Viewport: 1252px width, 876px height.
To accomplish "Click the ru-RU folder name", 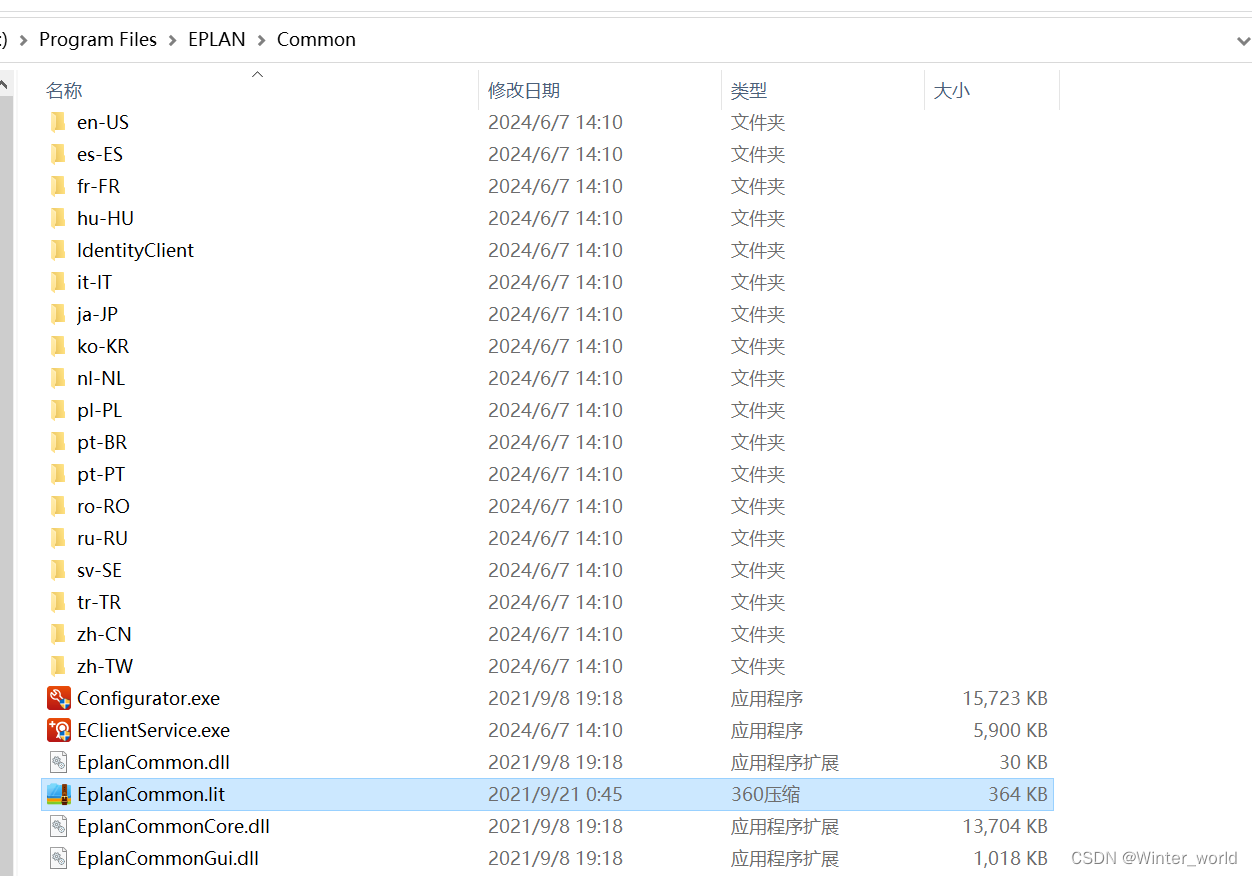I will click(x=102, y=538).
